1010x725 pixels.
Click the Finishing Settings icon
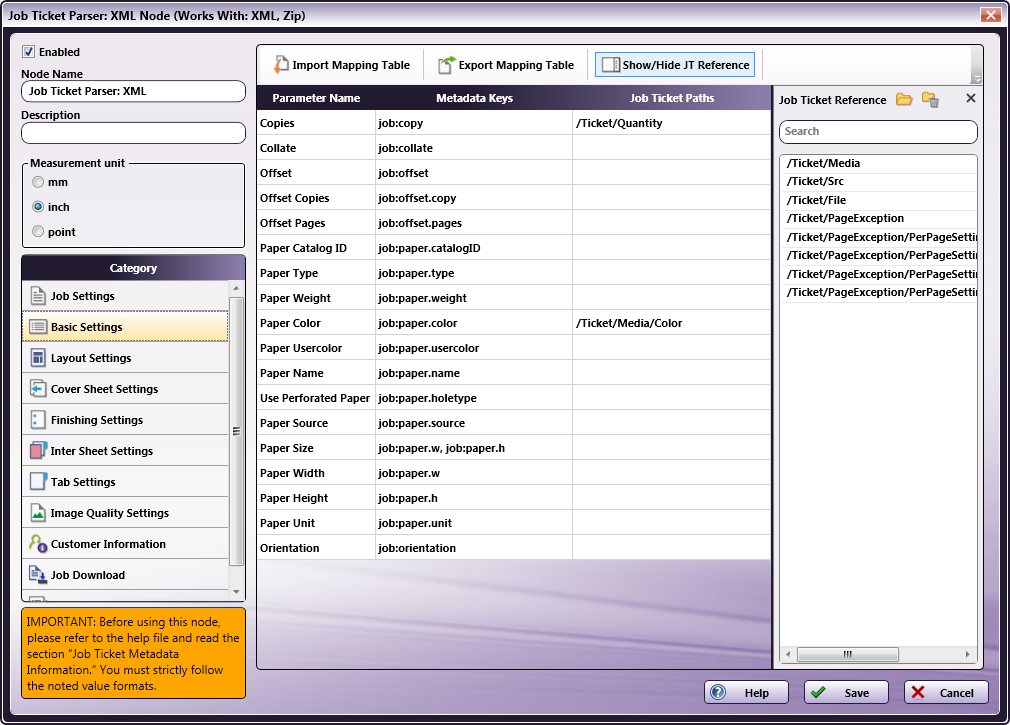(x=38, y=420)
